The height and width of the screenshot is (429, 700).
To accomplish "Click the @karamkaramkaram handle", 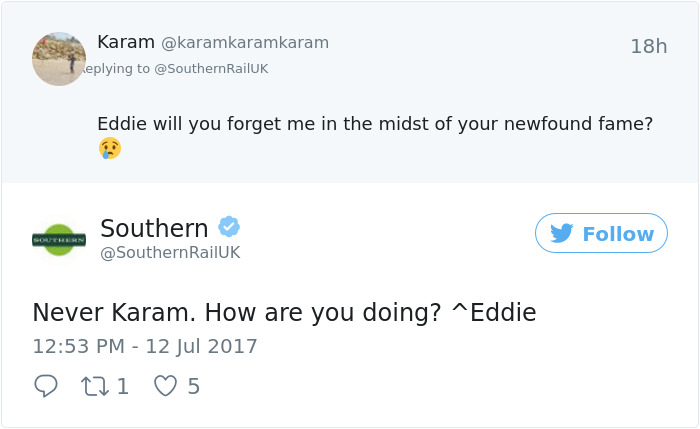I will [x=245, y=43].
